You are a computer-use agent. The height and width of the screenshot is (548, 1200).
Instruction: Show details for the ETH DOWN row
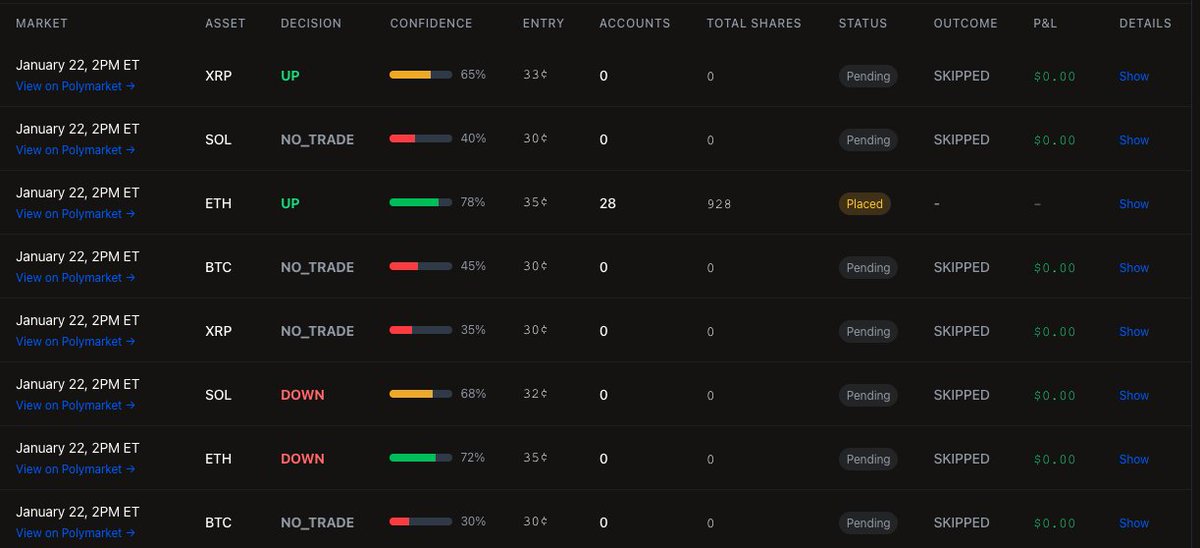tap(1134, 460)
